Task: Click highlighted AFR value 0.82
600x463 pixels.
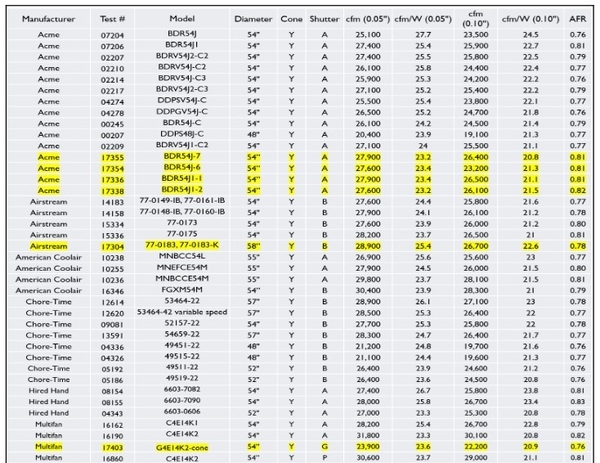Action: coord(577,191)
